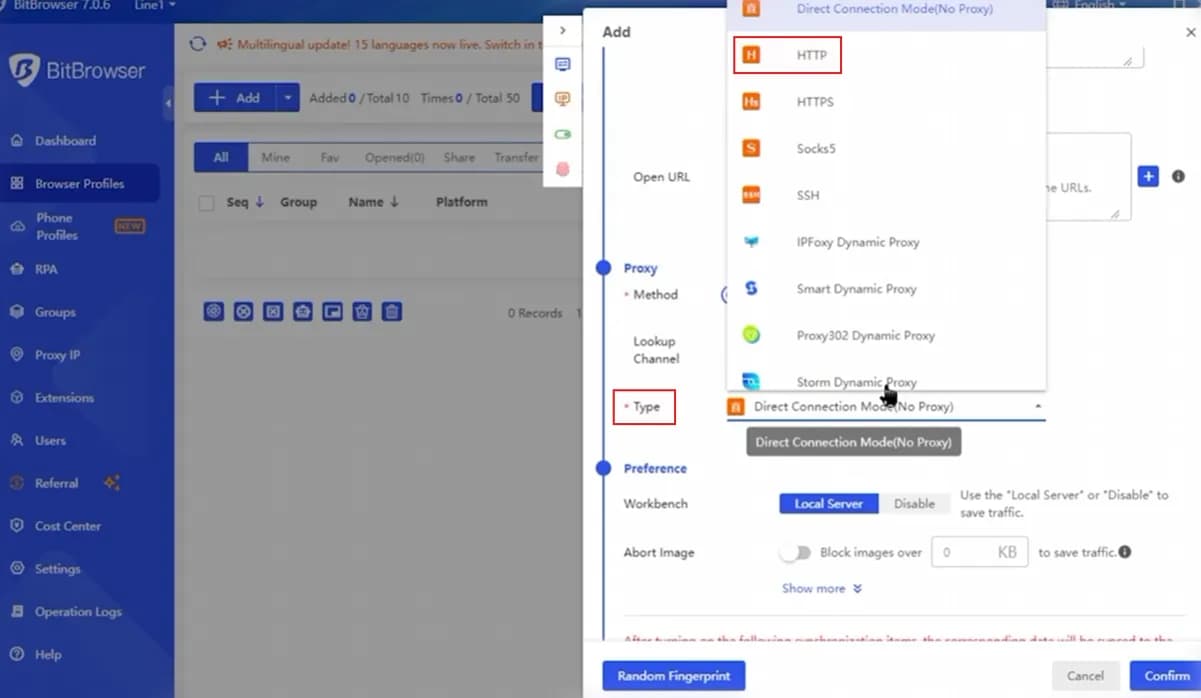Click info icon after 'to save traffic'
Viewport: 1201px width, 698px height.
pyautogui.click(x=1125, y=552)
